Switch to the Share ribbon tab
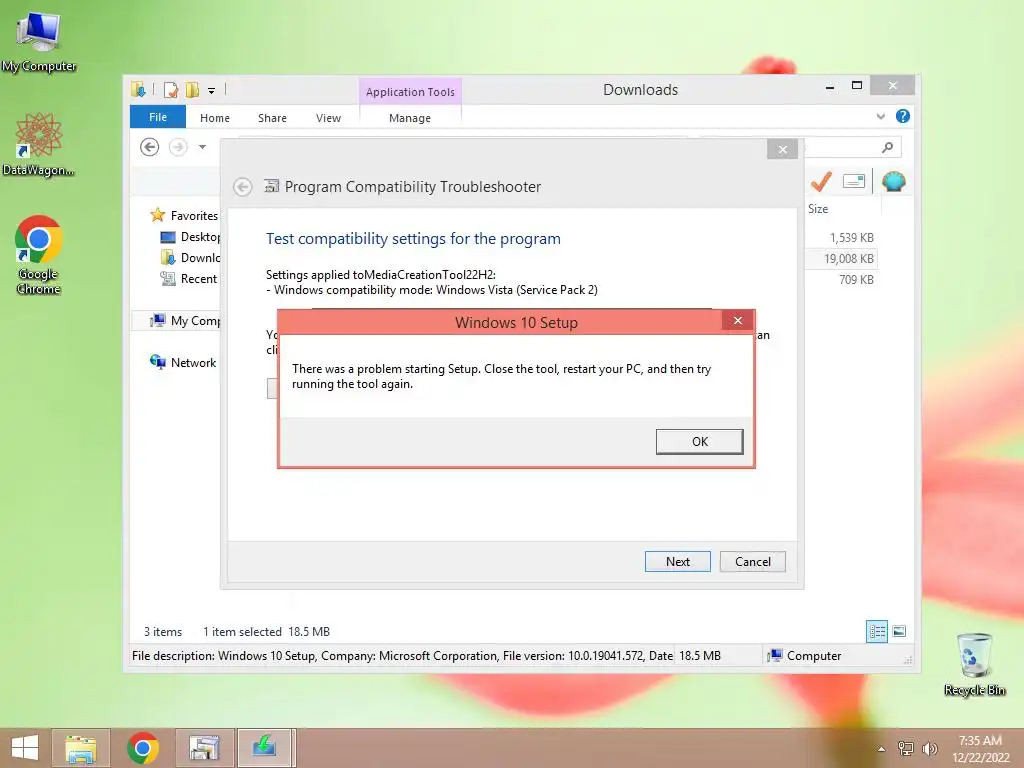Screen dimensions: 1024x768 pyautogui.click(x=272, y=118)
